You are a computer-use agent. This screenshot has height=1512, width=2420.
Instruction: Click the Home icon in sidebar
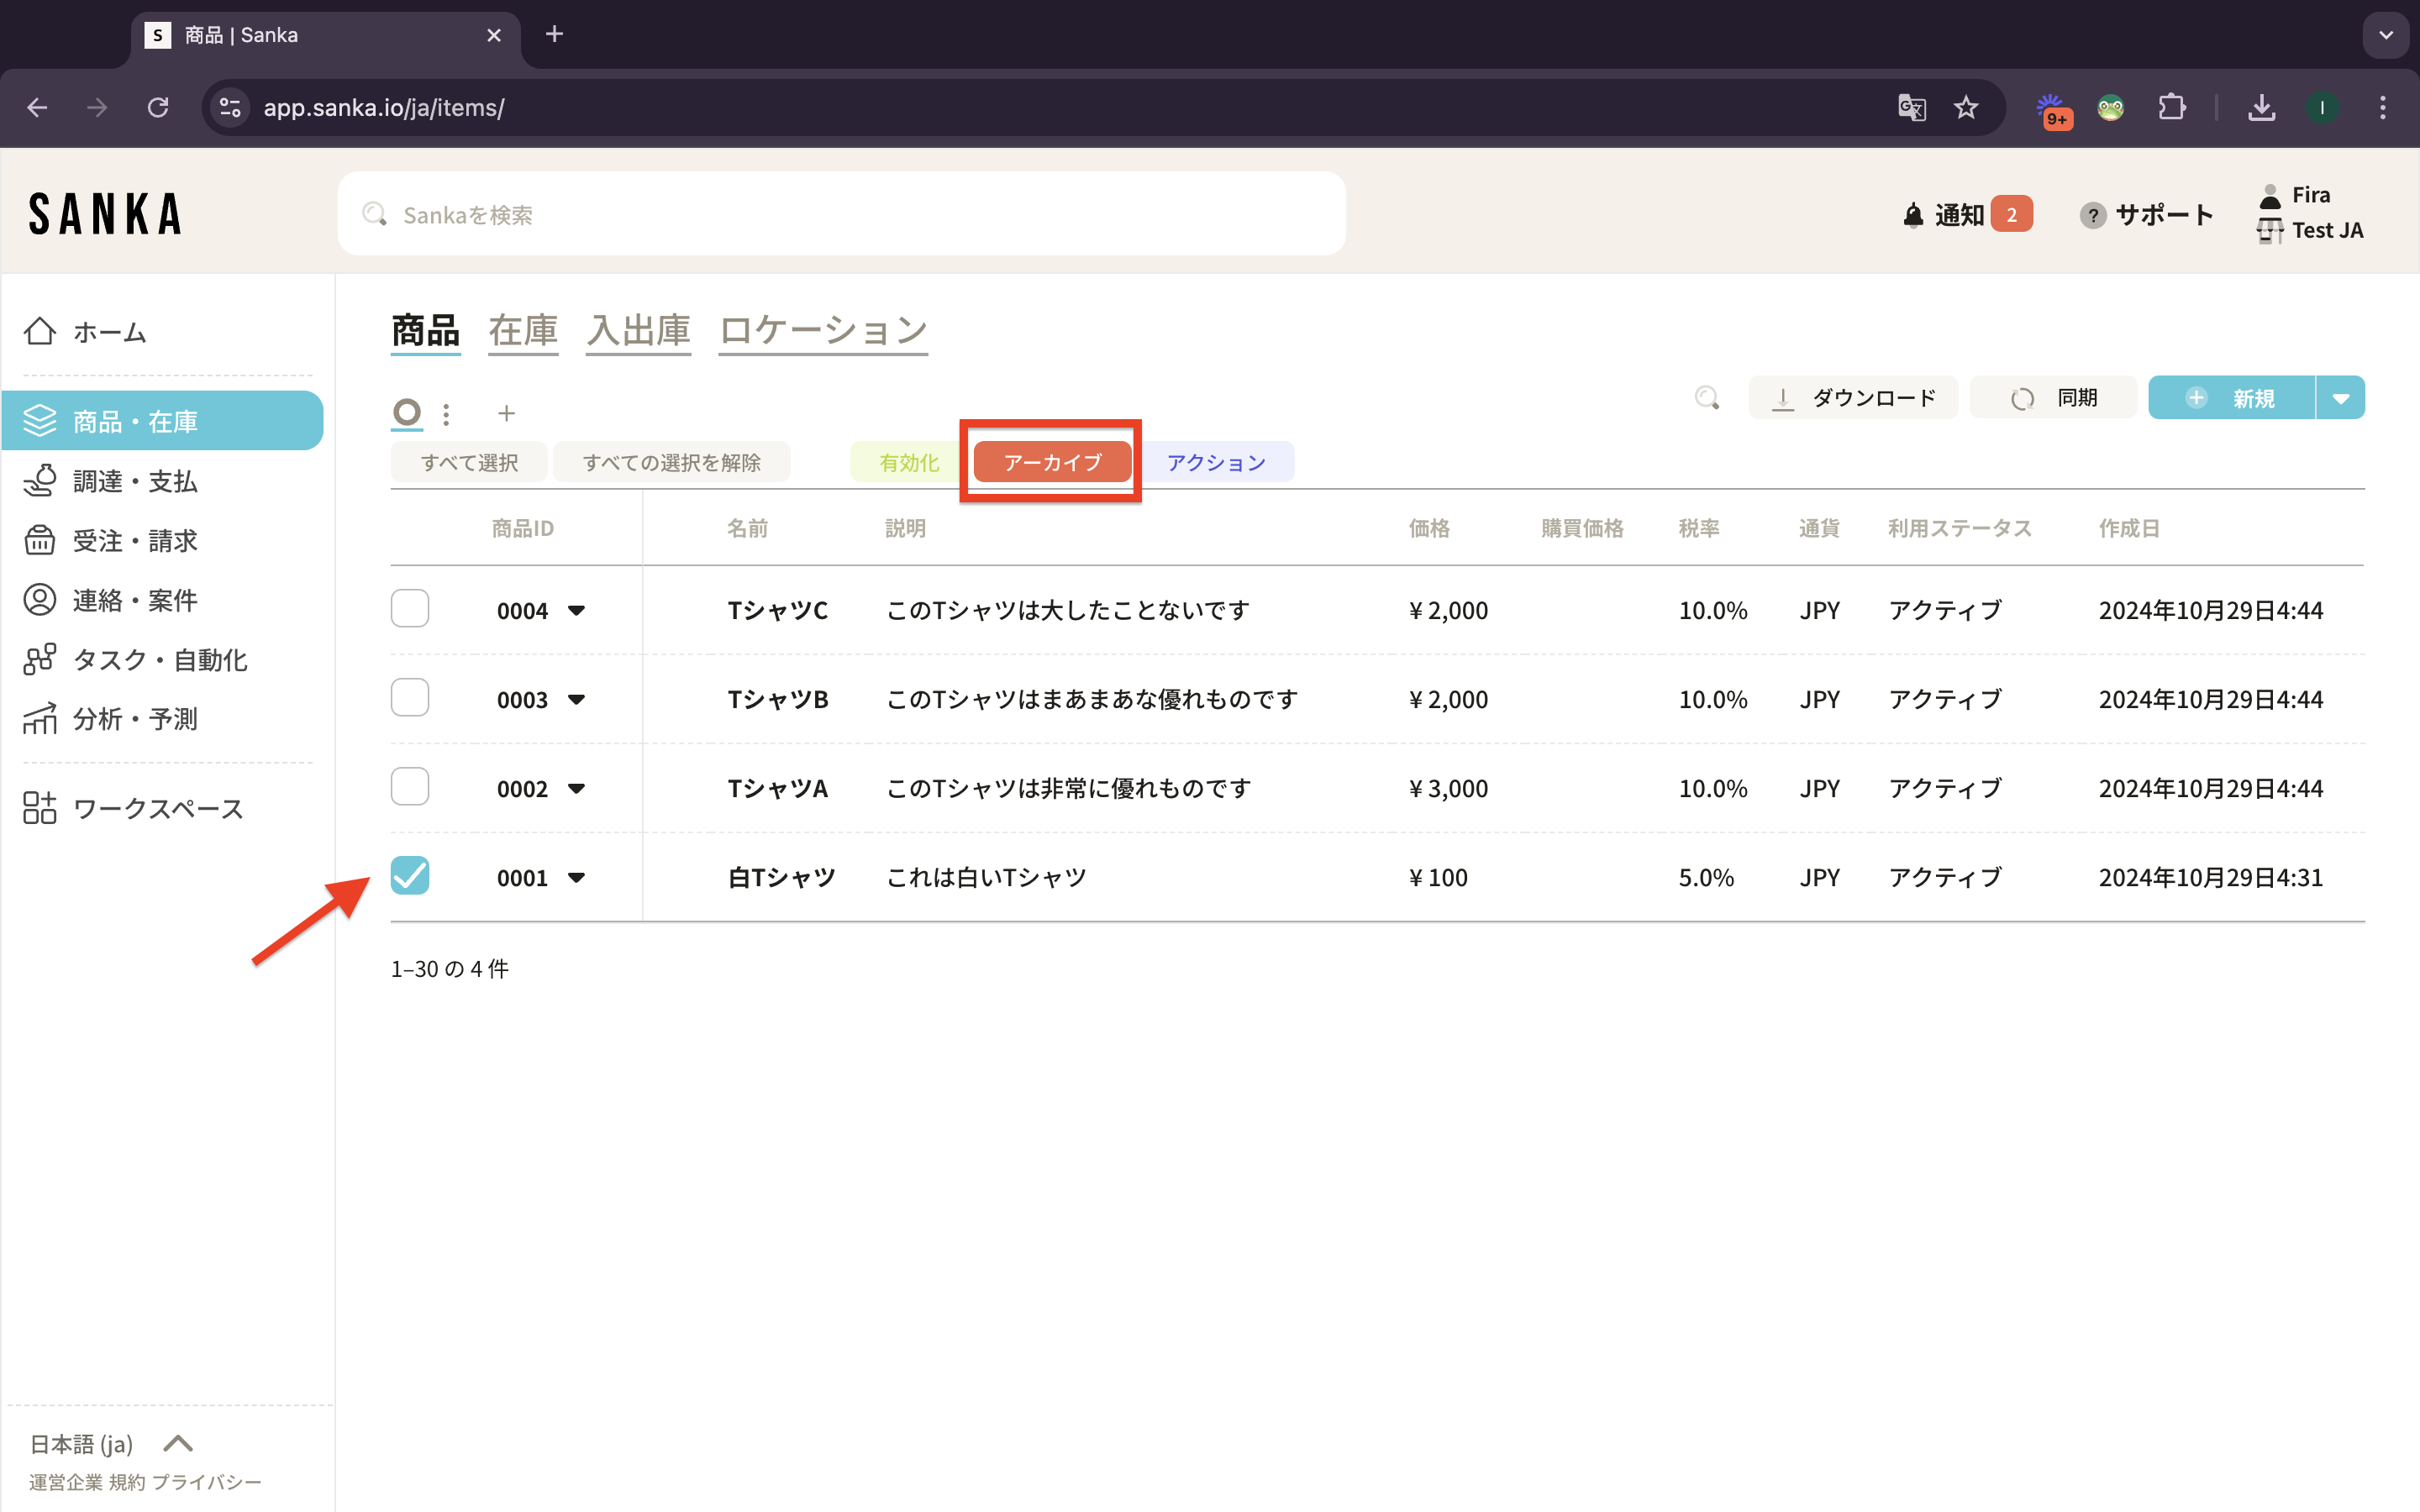click(x=40, y=331)
